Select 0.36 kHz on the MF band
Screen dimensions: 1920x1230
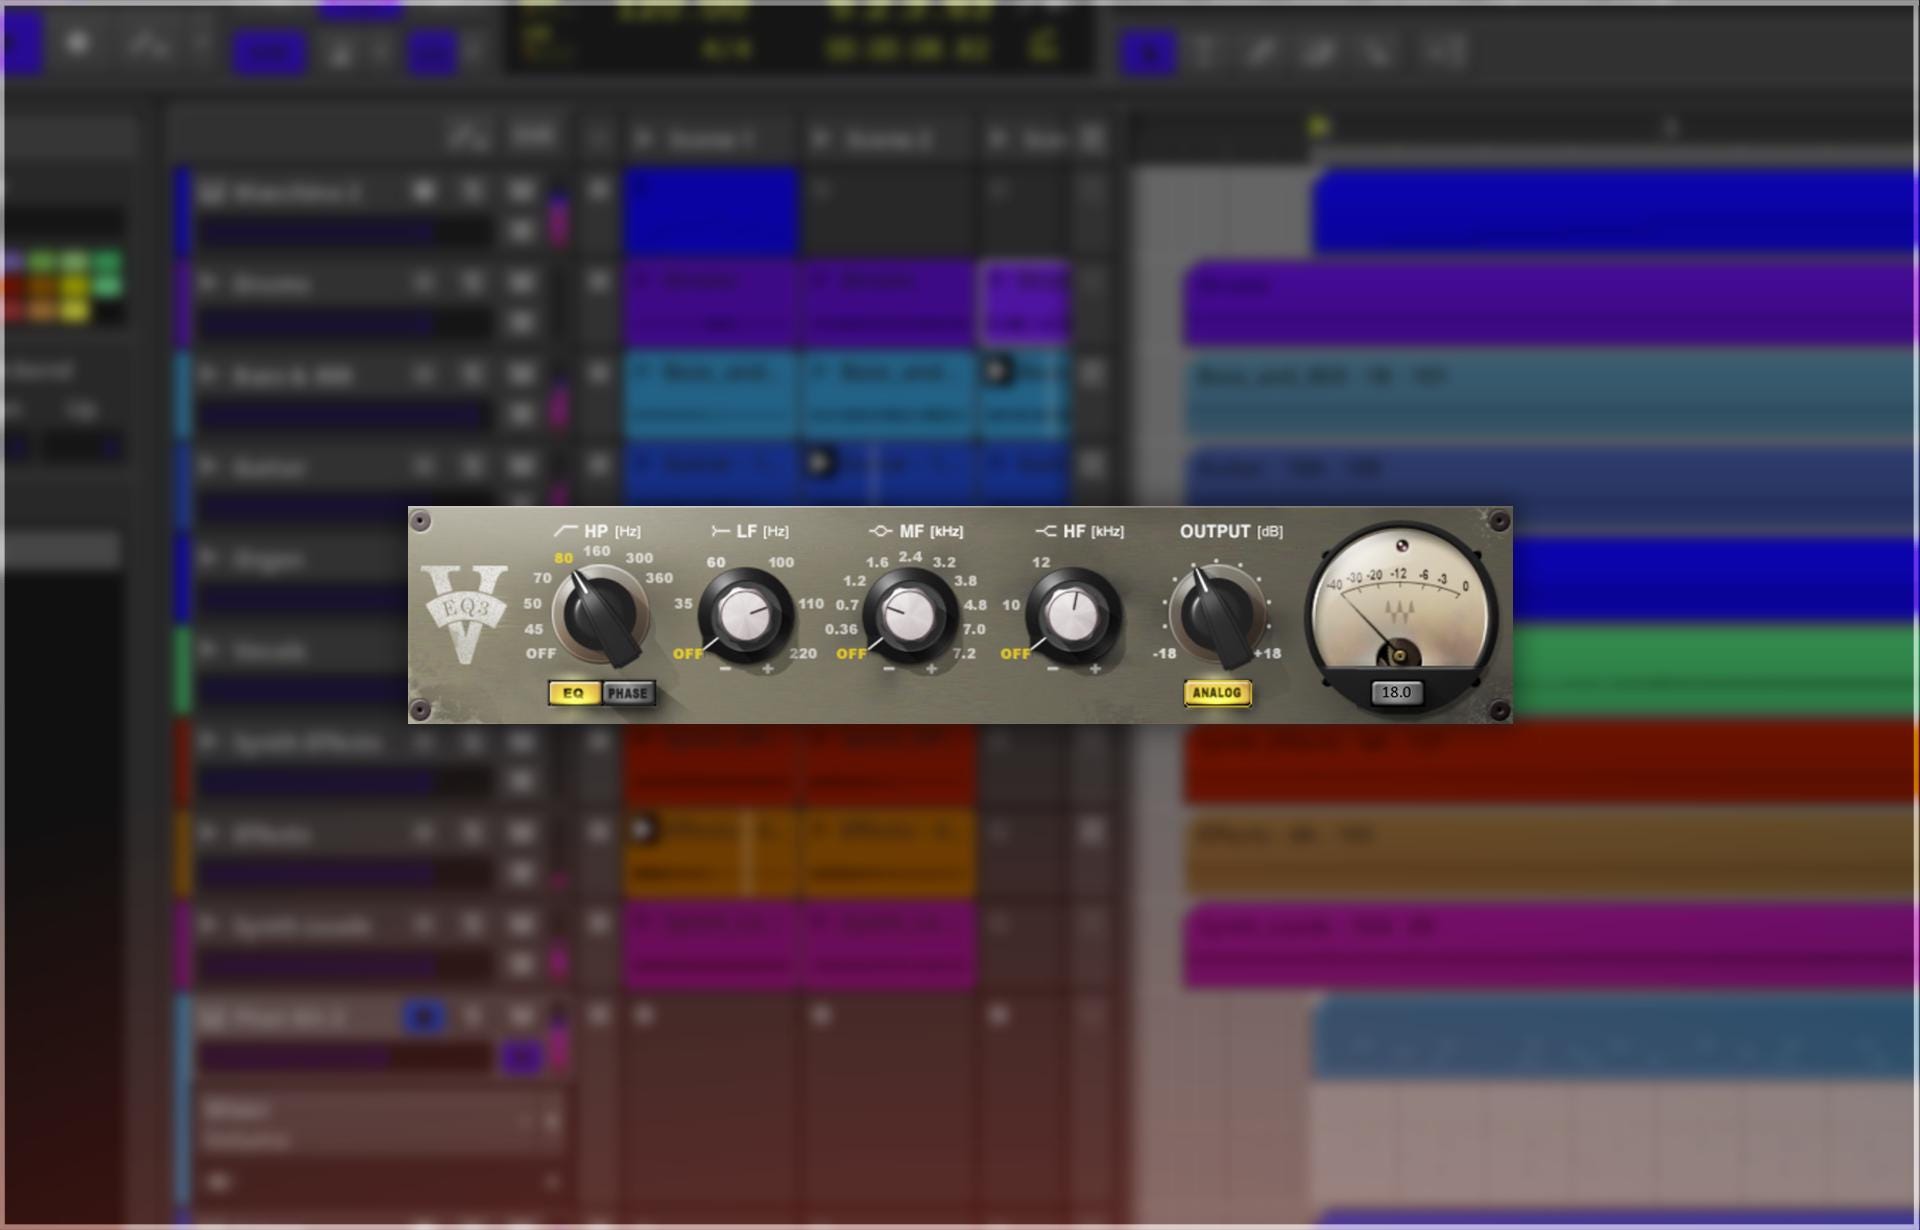(841, 629)
